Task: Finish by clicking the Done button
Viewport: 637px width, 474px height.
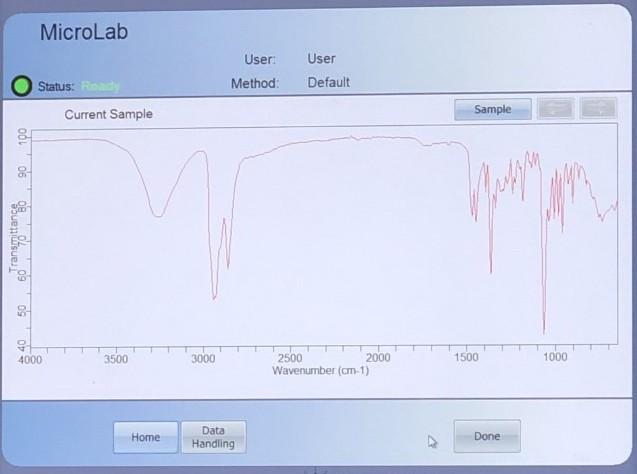Action: coord(487,436)
